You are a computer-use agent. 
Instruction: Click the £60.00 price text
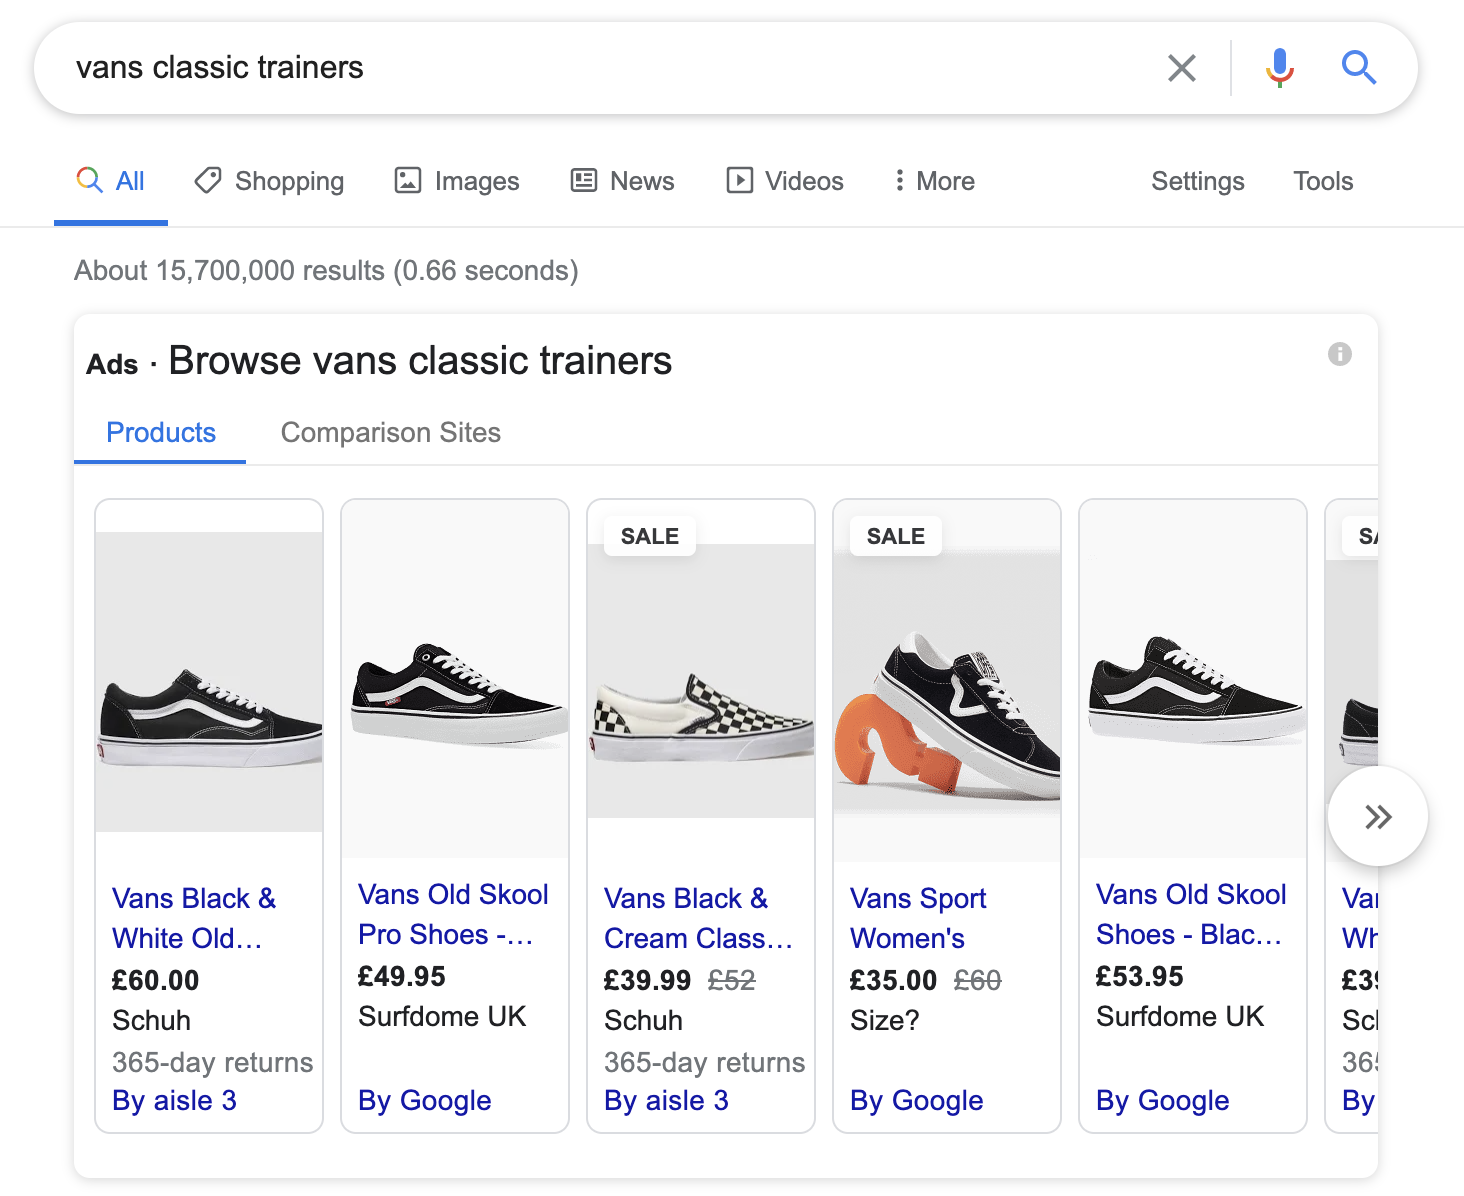click(155, 980)
